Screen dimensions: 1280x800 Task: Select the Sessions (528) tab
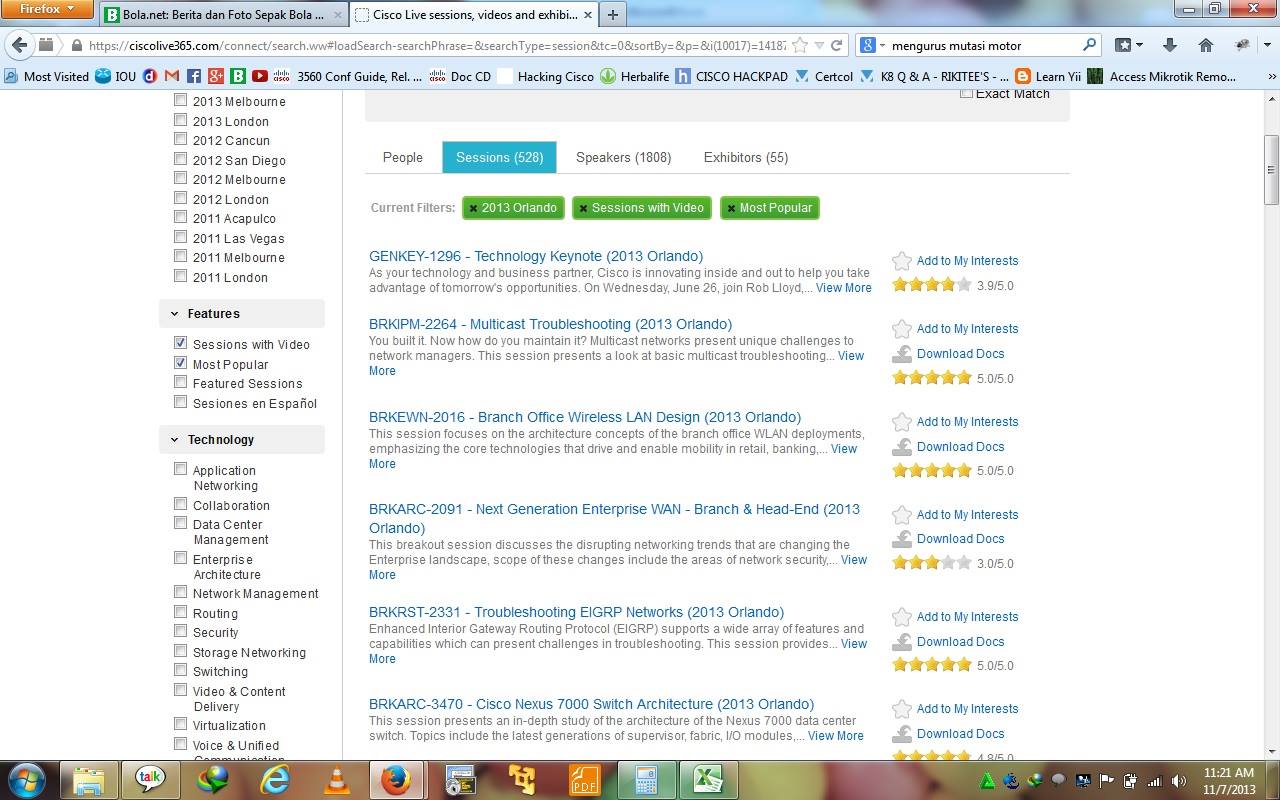pyautogui.click(x=499, y=157)
